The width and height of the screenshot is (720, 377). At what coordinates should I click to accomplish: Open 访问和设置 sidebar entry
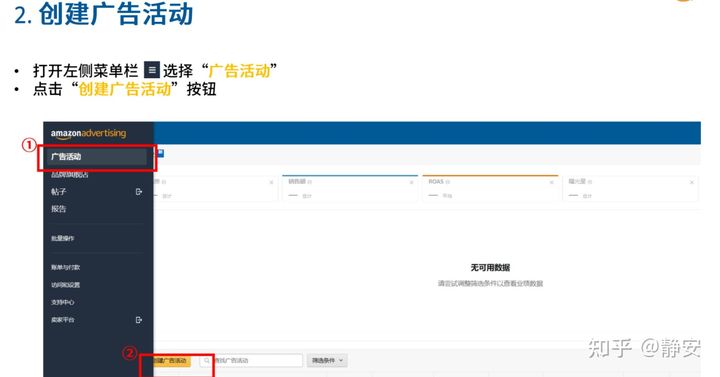pos(66,285)
